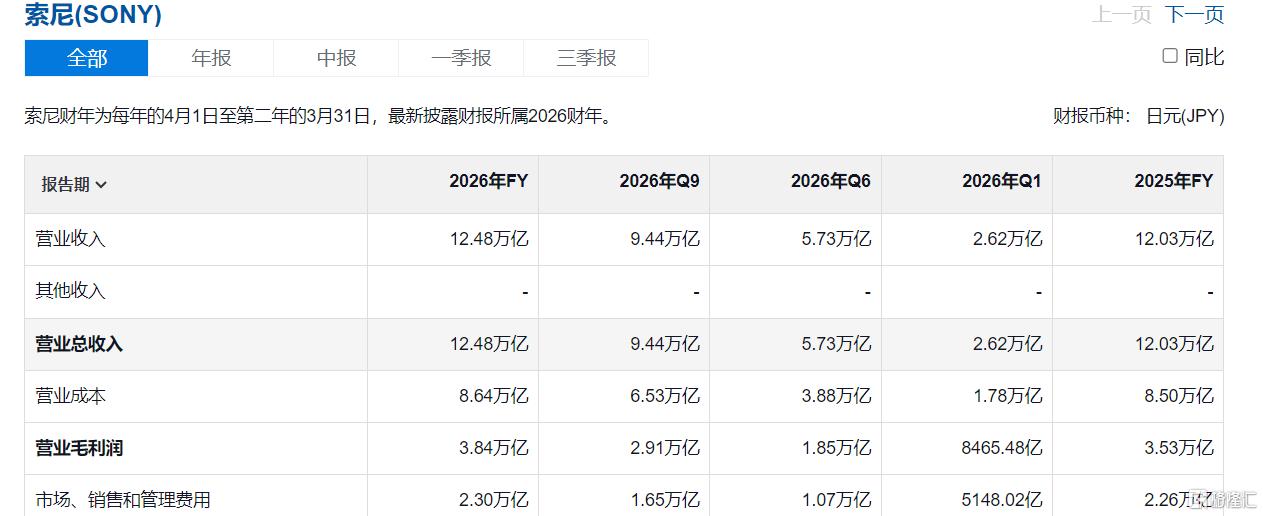The height and width of the screenshot is (516, 1263).
Task: Click 营业毛利润 value 2.91万亿
Action: (x=665, y=448)
